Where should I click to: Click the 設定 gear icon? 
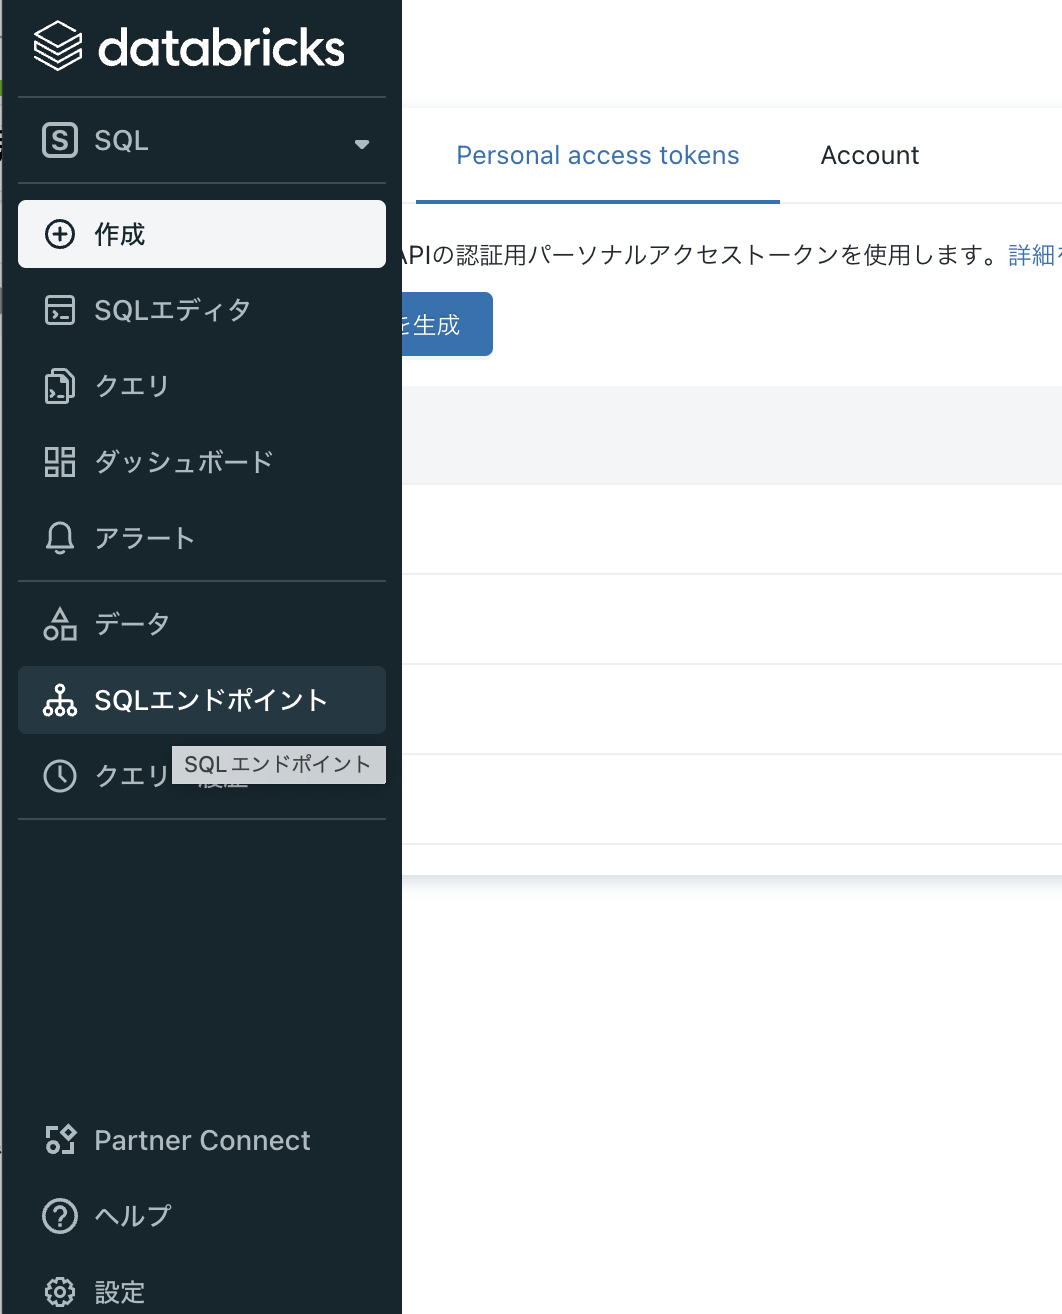pyautogui.click(x=60, y=1292)
